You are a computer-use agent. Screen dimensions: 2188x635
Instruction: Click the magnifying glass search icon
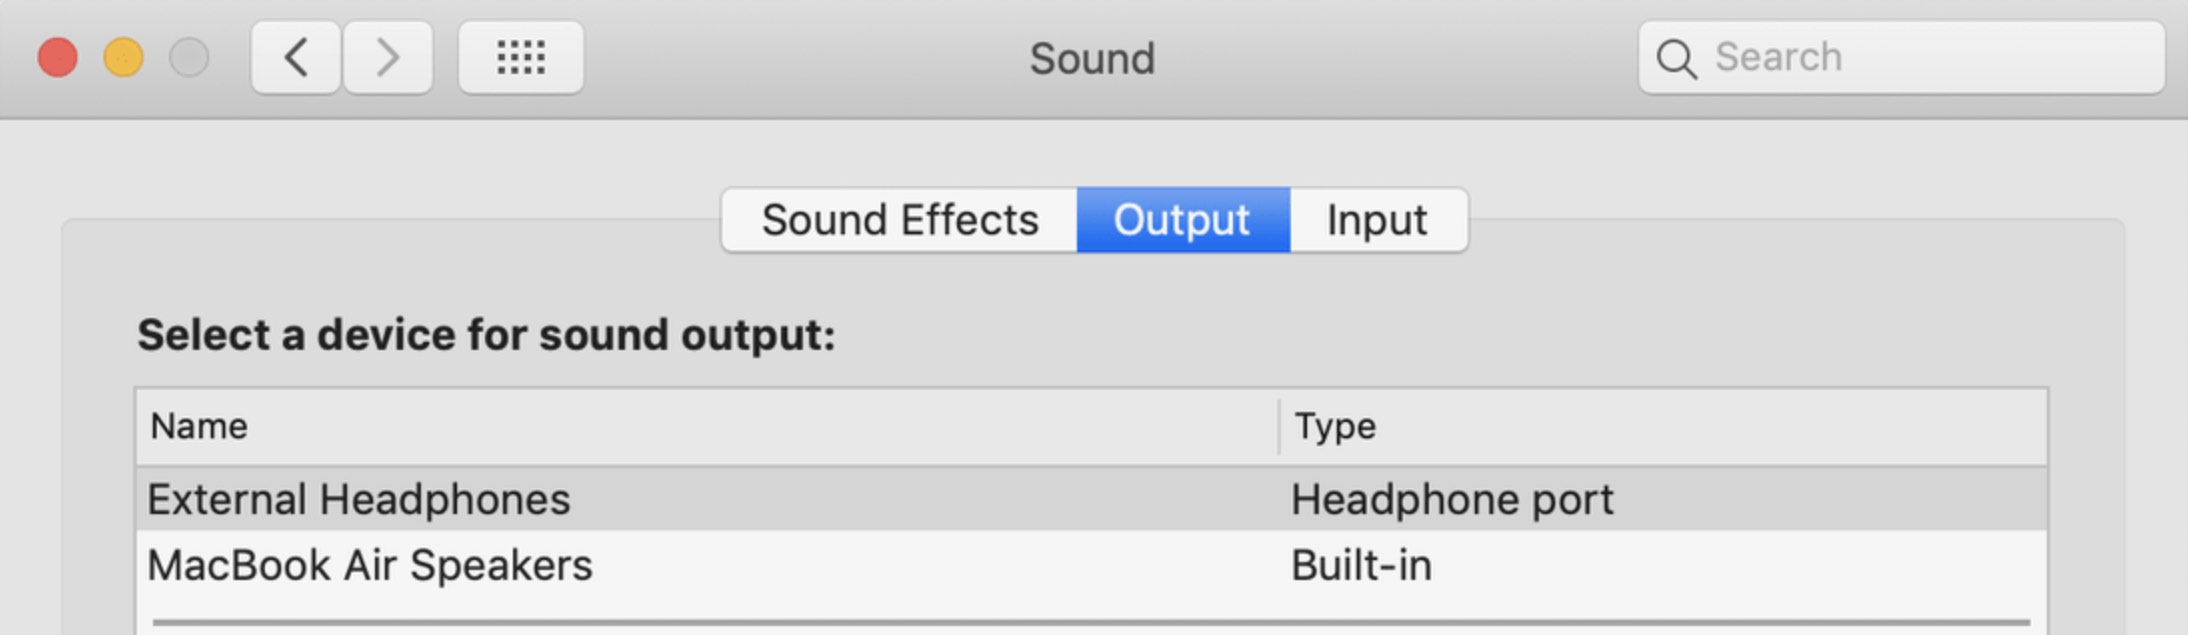1676,58
